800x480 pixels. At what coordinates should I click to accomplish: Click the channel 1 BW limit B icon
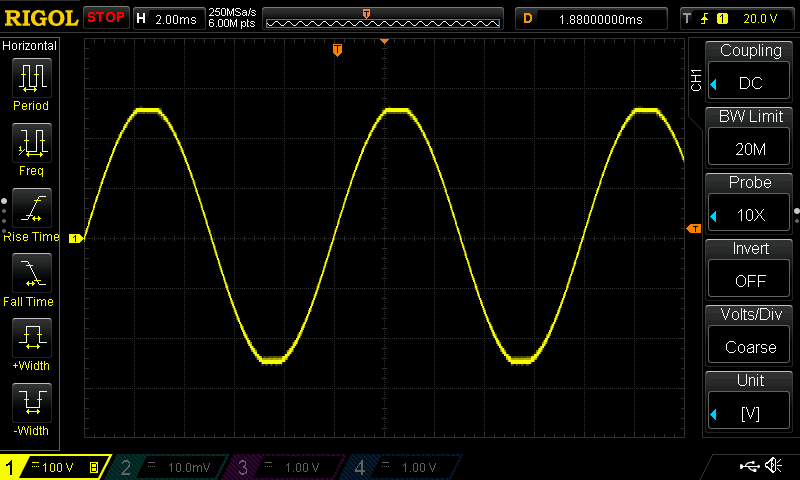click(94, 467)
